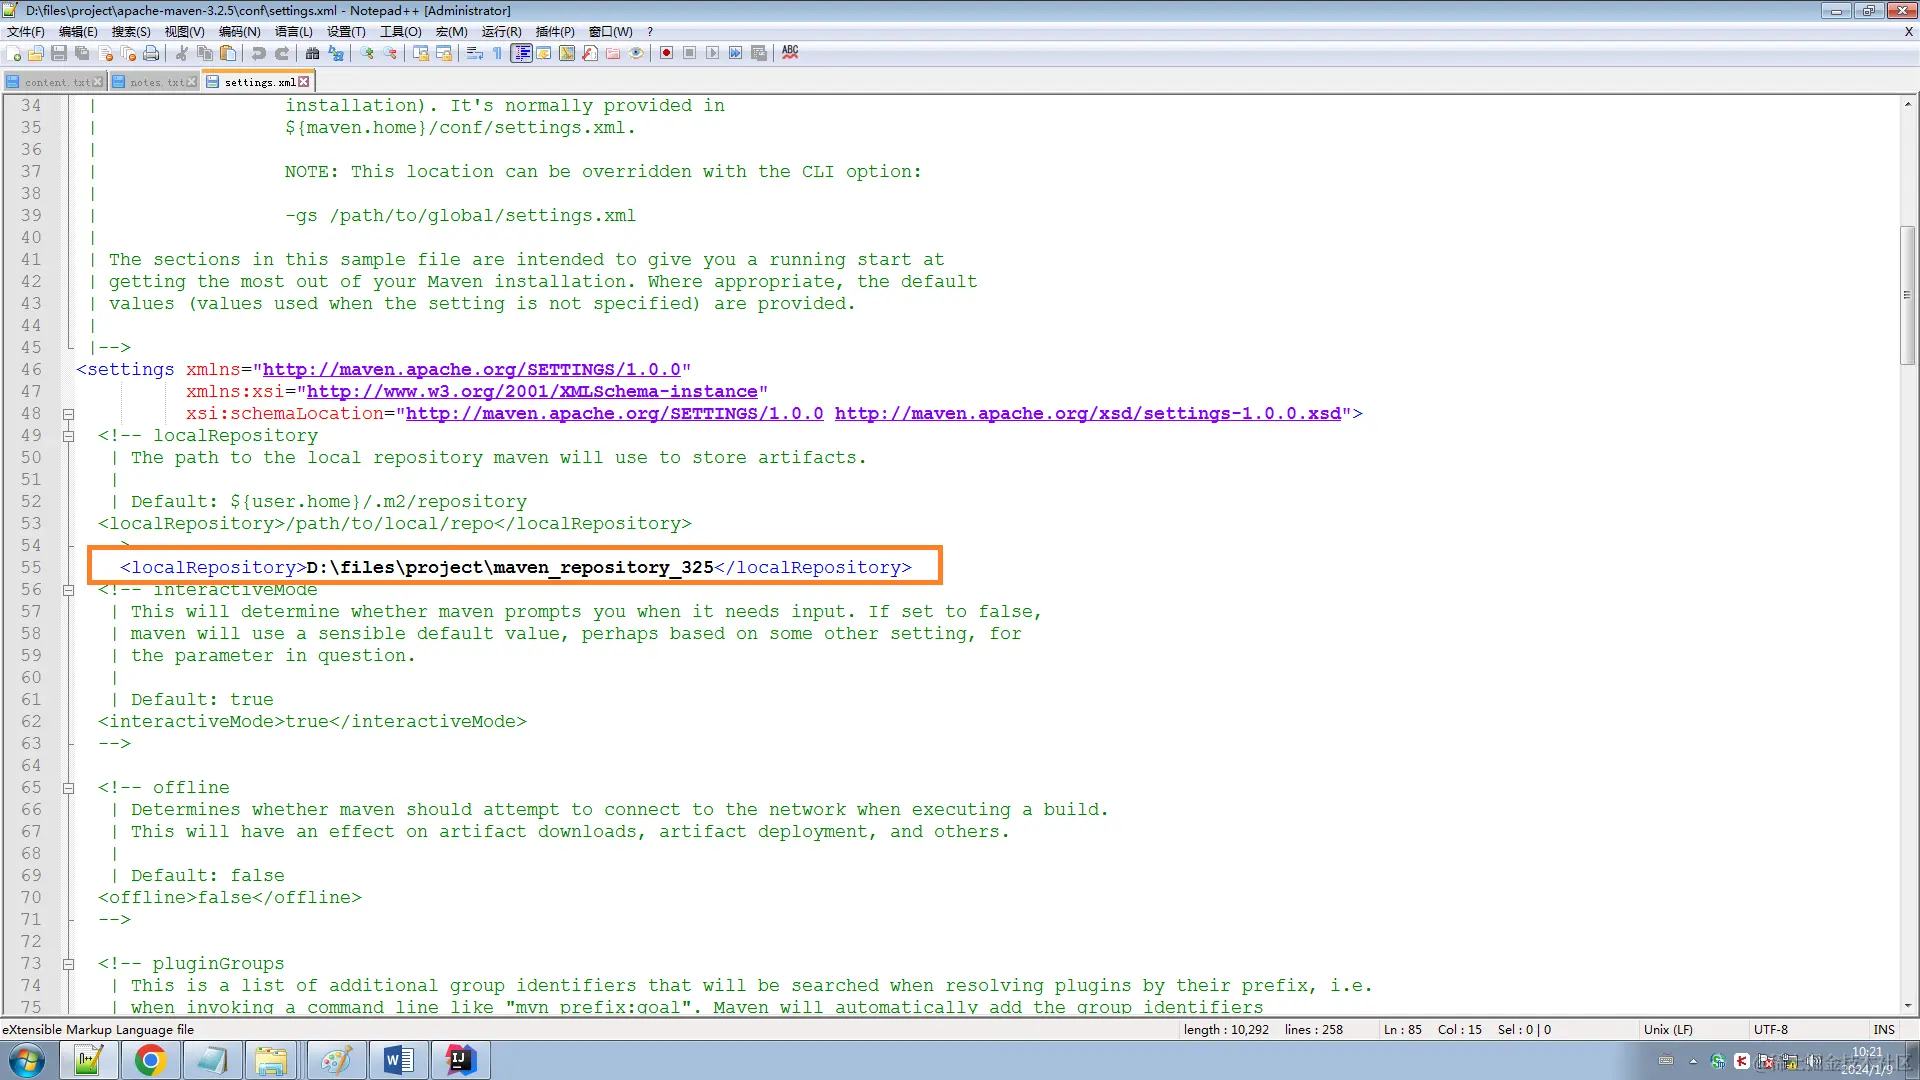Image resolution: width=1920 pixels, height=1080 pixels.
Task: Click the Zoom In toolbar icon
Action: click(367, 53)
